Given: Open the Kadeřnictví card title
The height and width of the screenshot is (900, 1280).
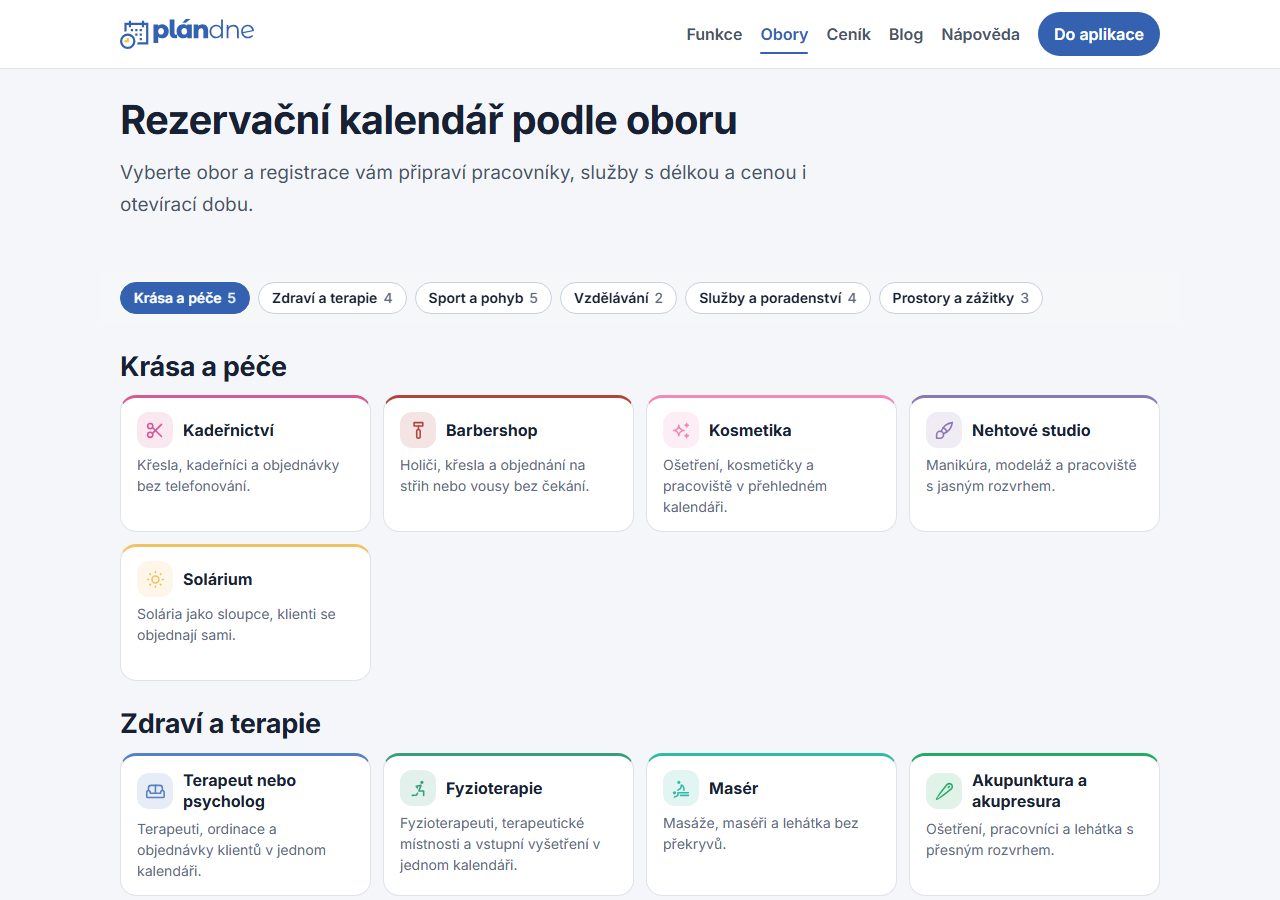Looking at the screenshot, I should [228, 430].
